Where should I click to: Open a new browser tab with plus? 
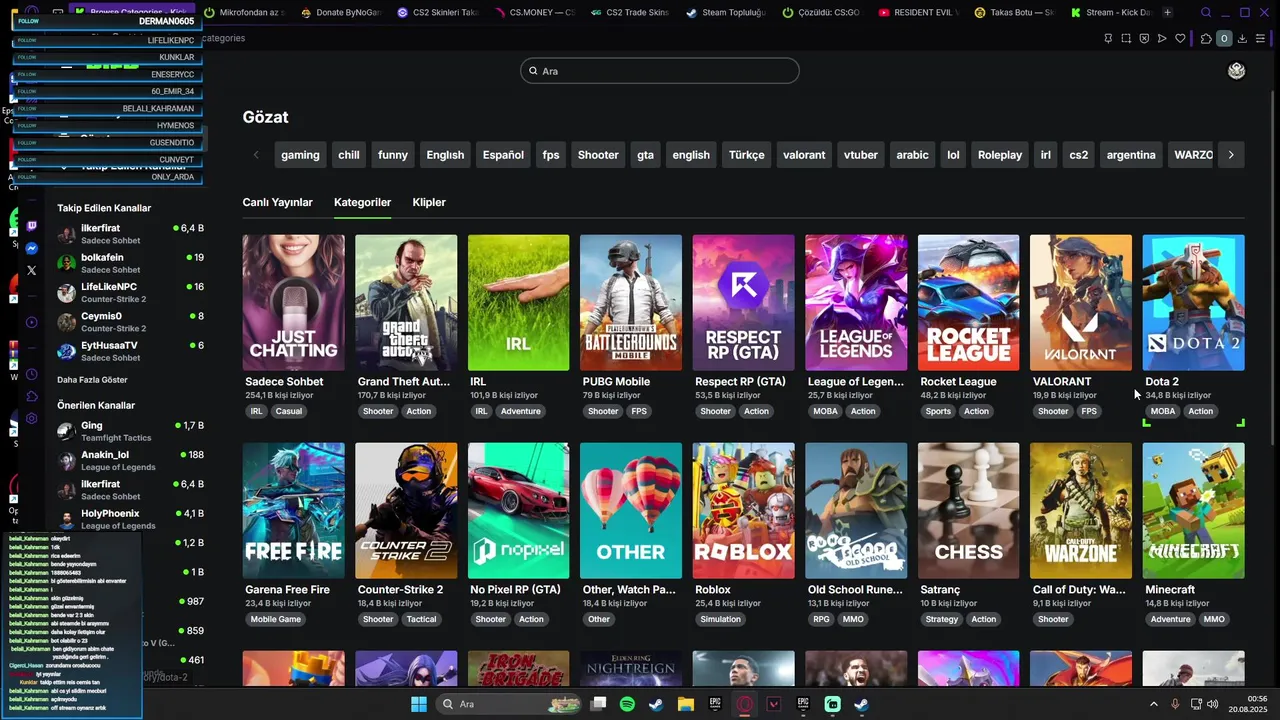(1167, 13)
